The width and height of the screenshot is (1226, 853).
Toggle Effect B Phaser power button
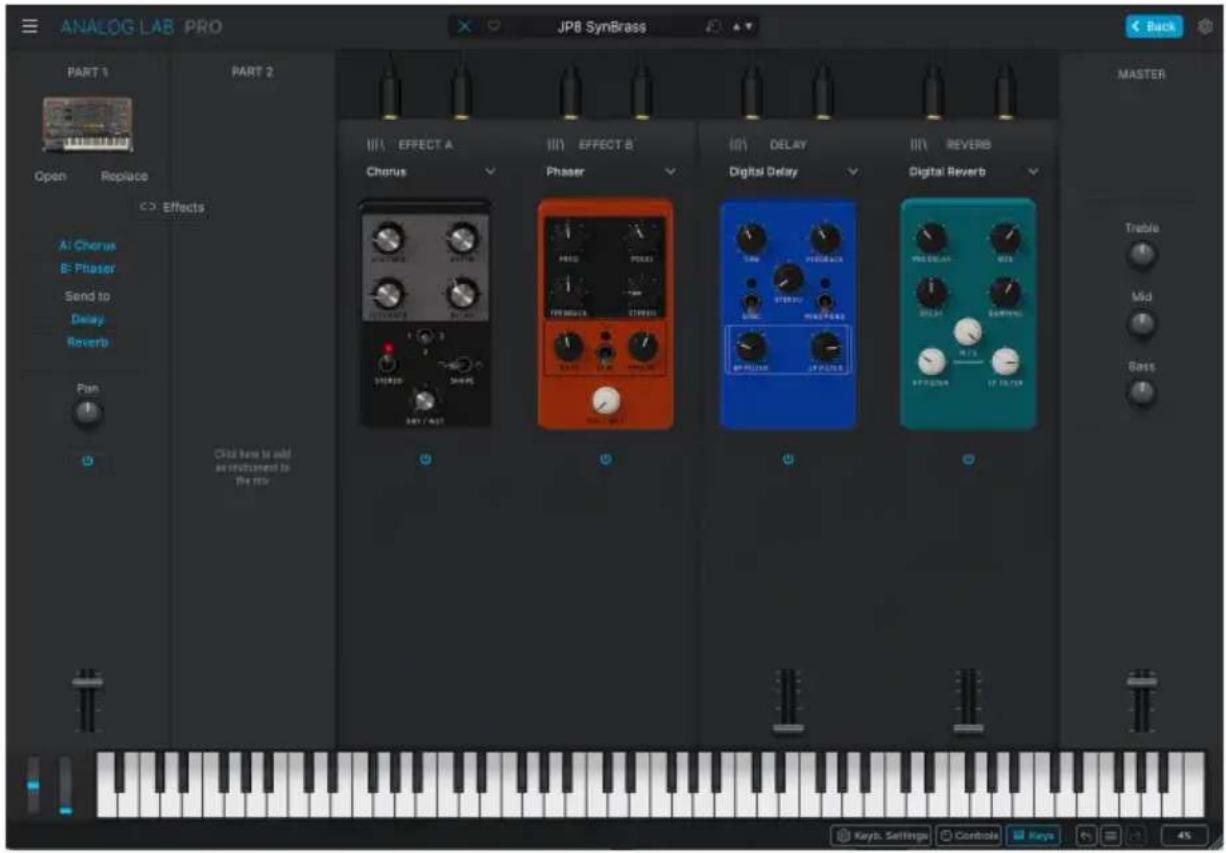pos(606,460)
